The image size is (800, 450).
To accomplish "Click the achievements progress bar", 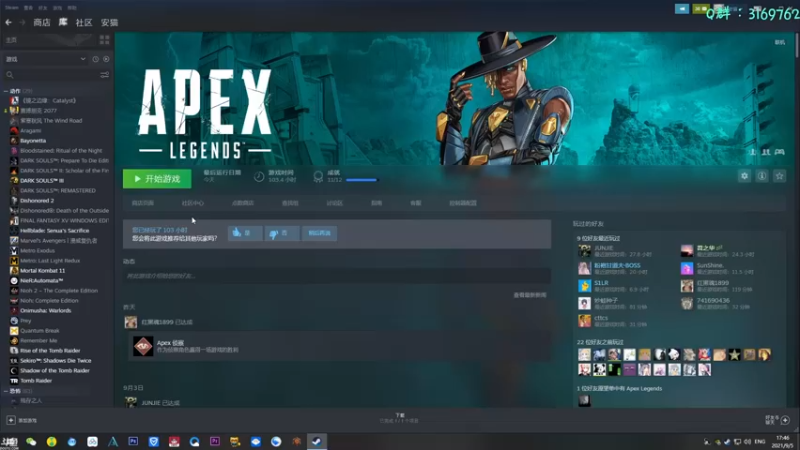I will click(x=362, y=180).
